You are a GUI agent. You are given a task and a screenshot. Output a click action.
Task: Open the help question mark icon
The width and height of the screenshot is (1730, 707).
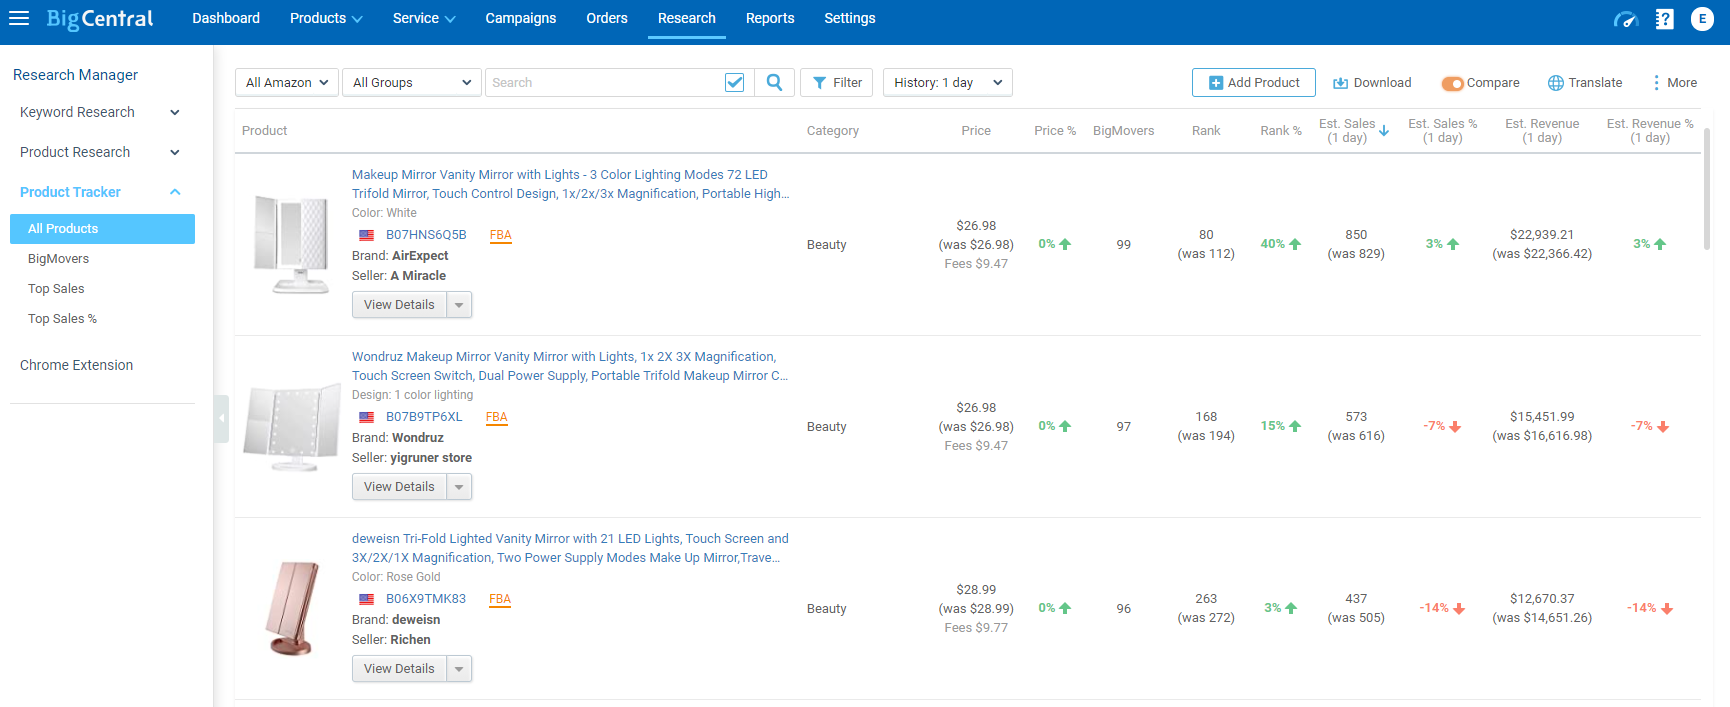[x=1664, y=19]
